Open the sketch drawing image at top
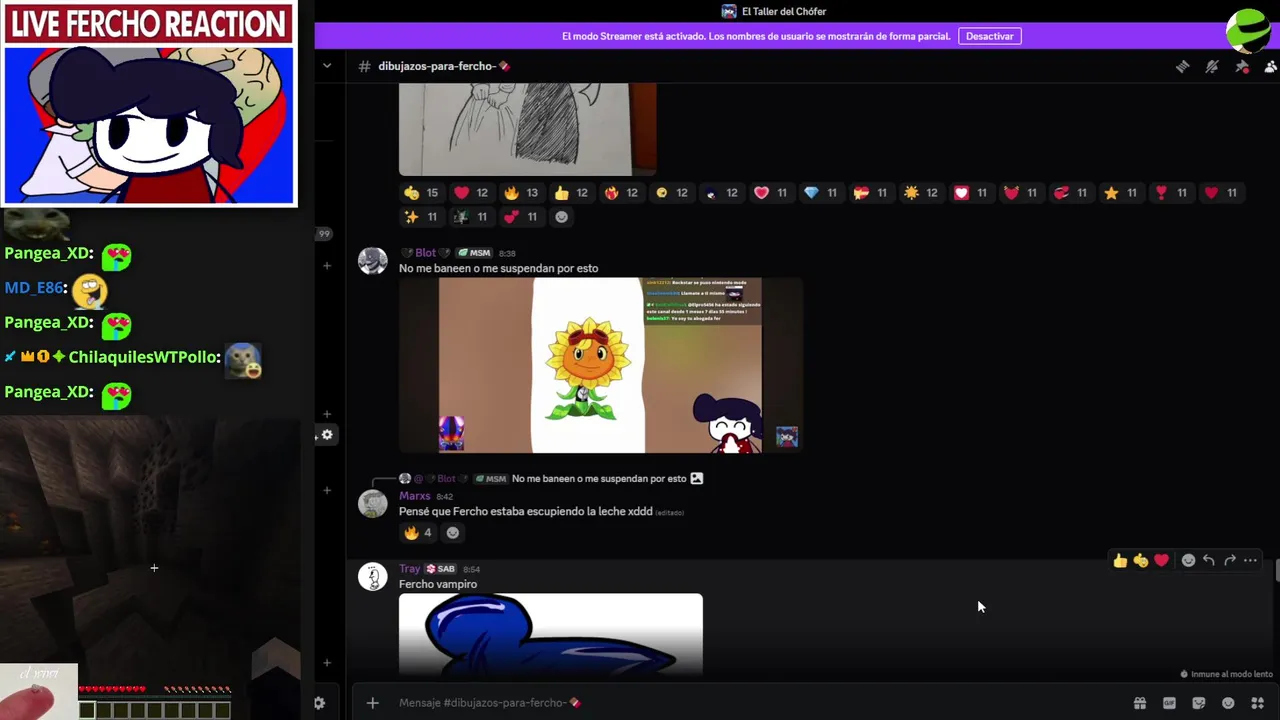The height and width of the screenshot is (720, 1280). tap(527, 130)
